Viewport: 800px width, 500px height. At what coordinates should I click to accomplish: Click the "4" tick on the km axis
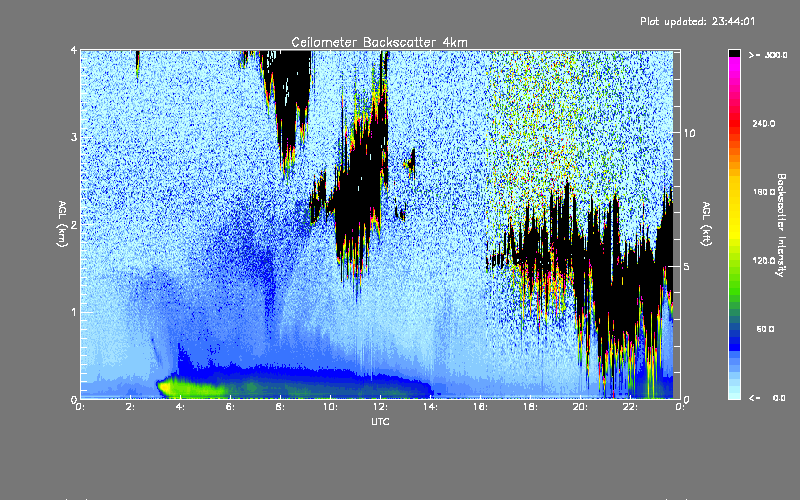pyautogui.click(x=74, y=50)
